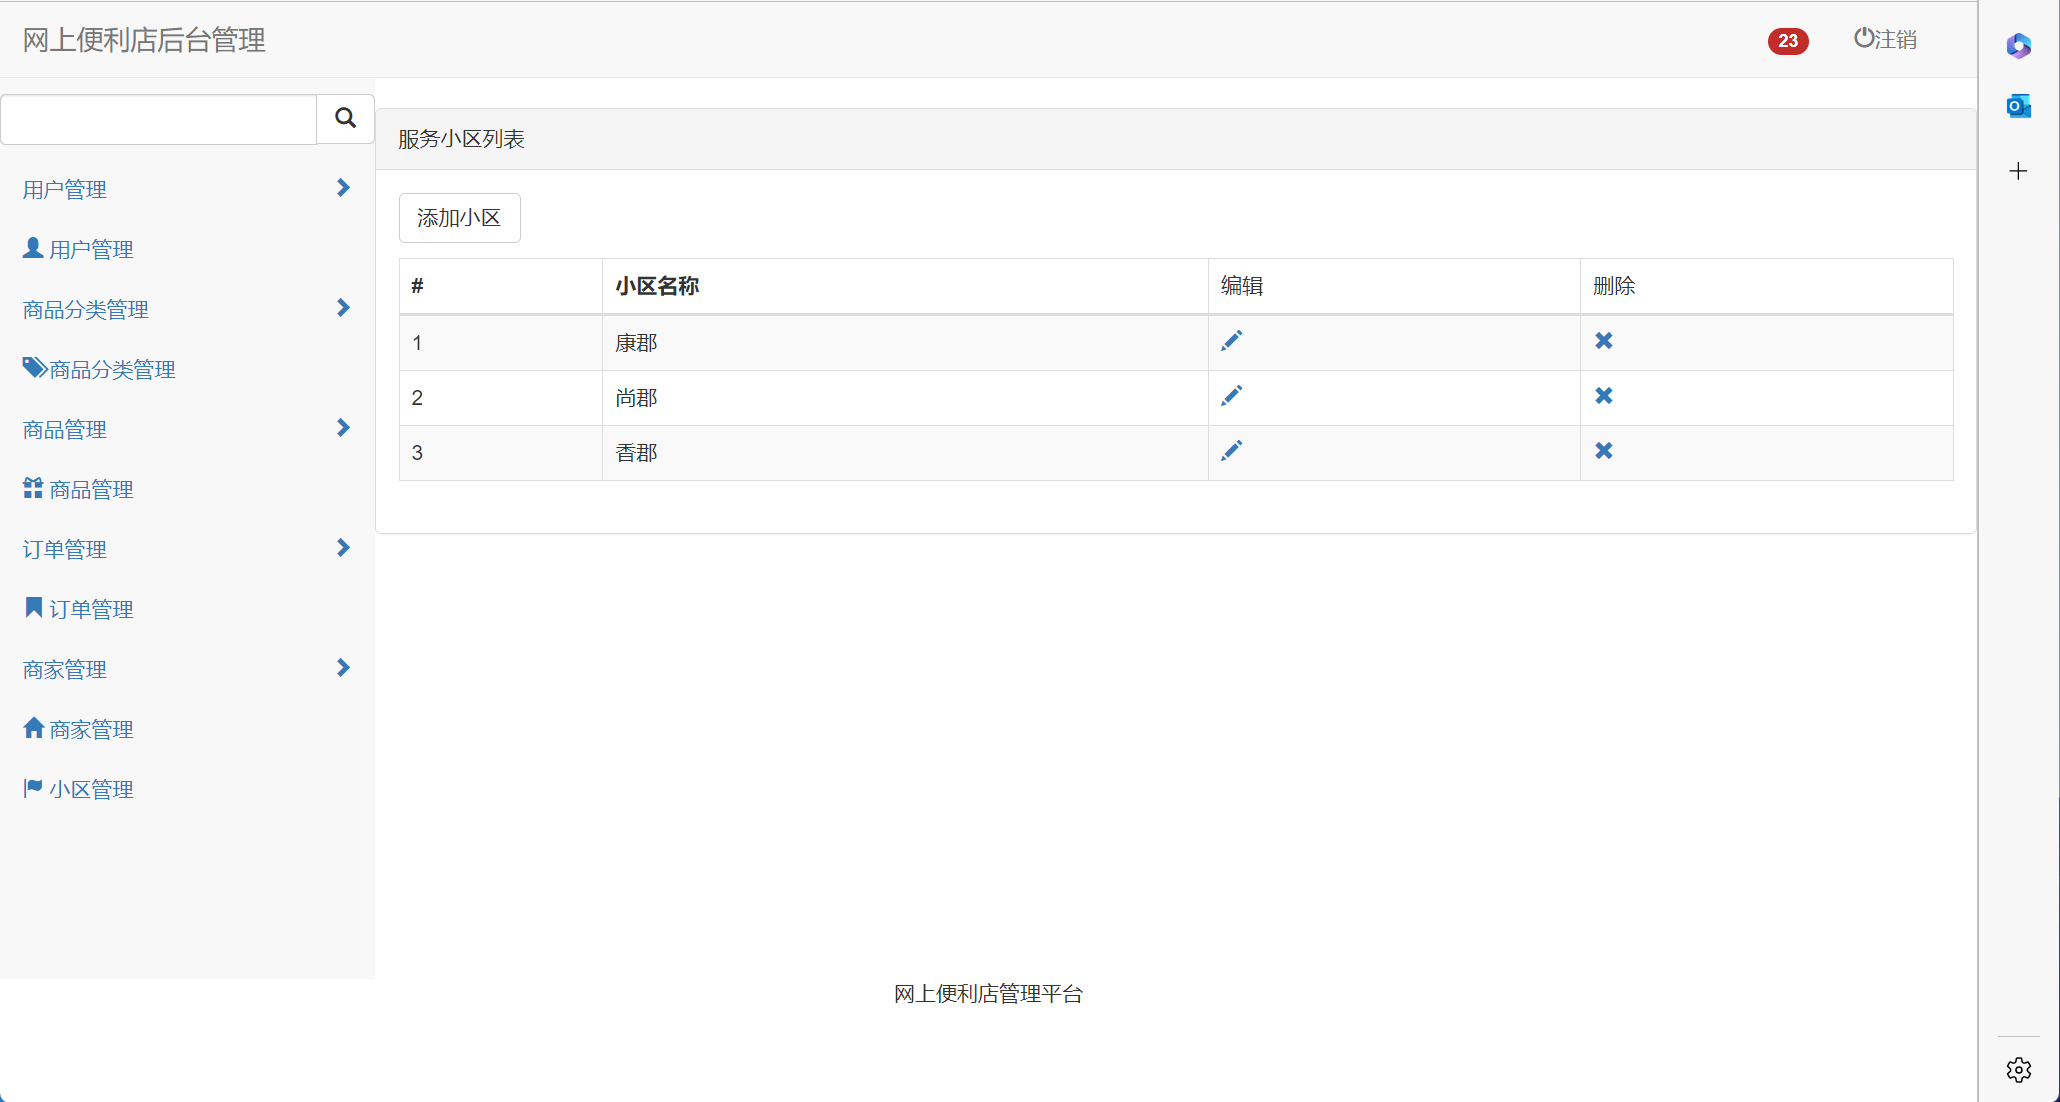Expand the 用户管理 chevron menu
This screenshot has height=1102, width=2060.
pyautogui.click(x=343, y=188)
